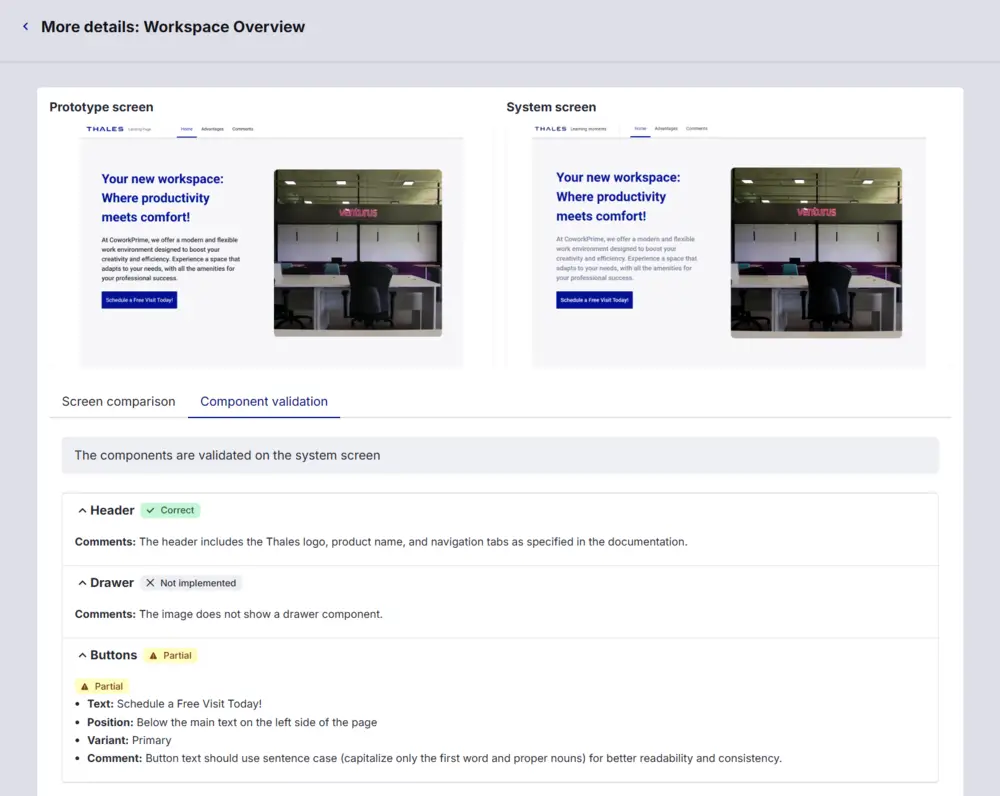Screen dimensions: 1000x796
Task: Click the Thales logo in Prototype screen
Action: tap(105, 129)
